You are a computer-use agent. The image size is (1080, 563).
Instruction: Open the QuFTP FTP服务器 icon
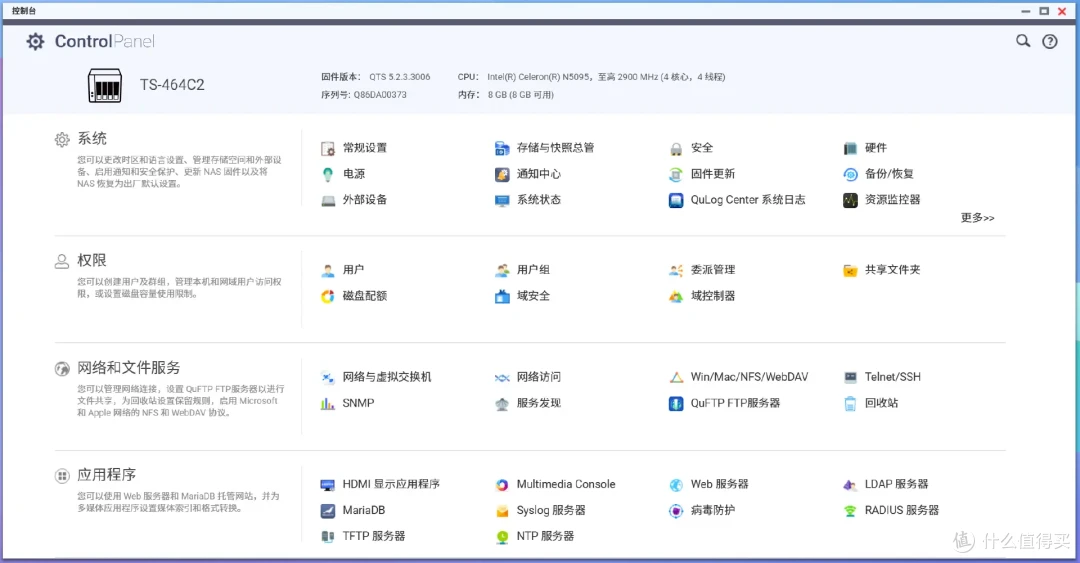pos(676,403)
